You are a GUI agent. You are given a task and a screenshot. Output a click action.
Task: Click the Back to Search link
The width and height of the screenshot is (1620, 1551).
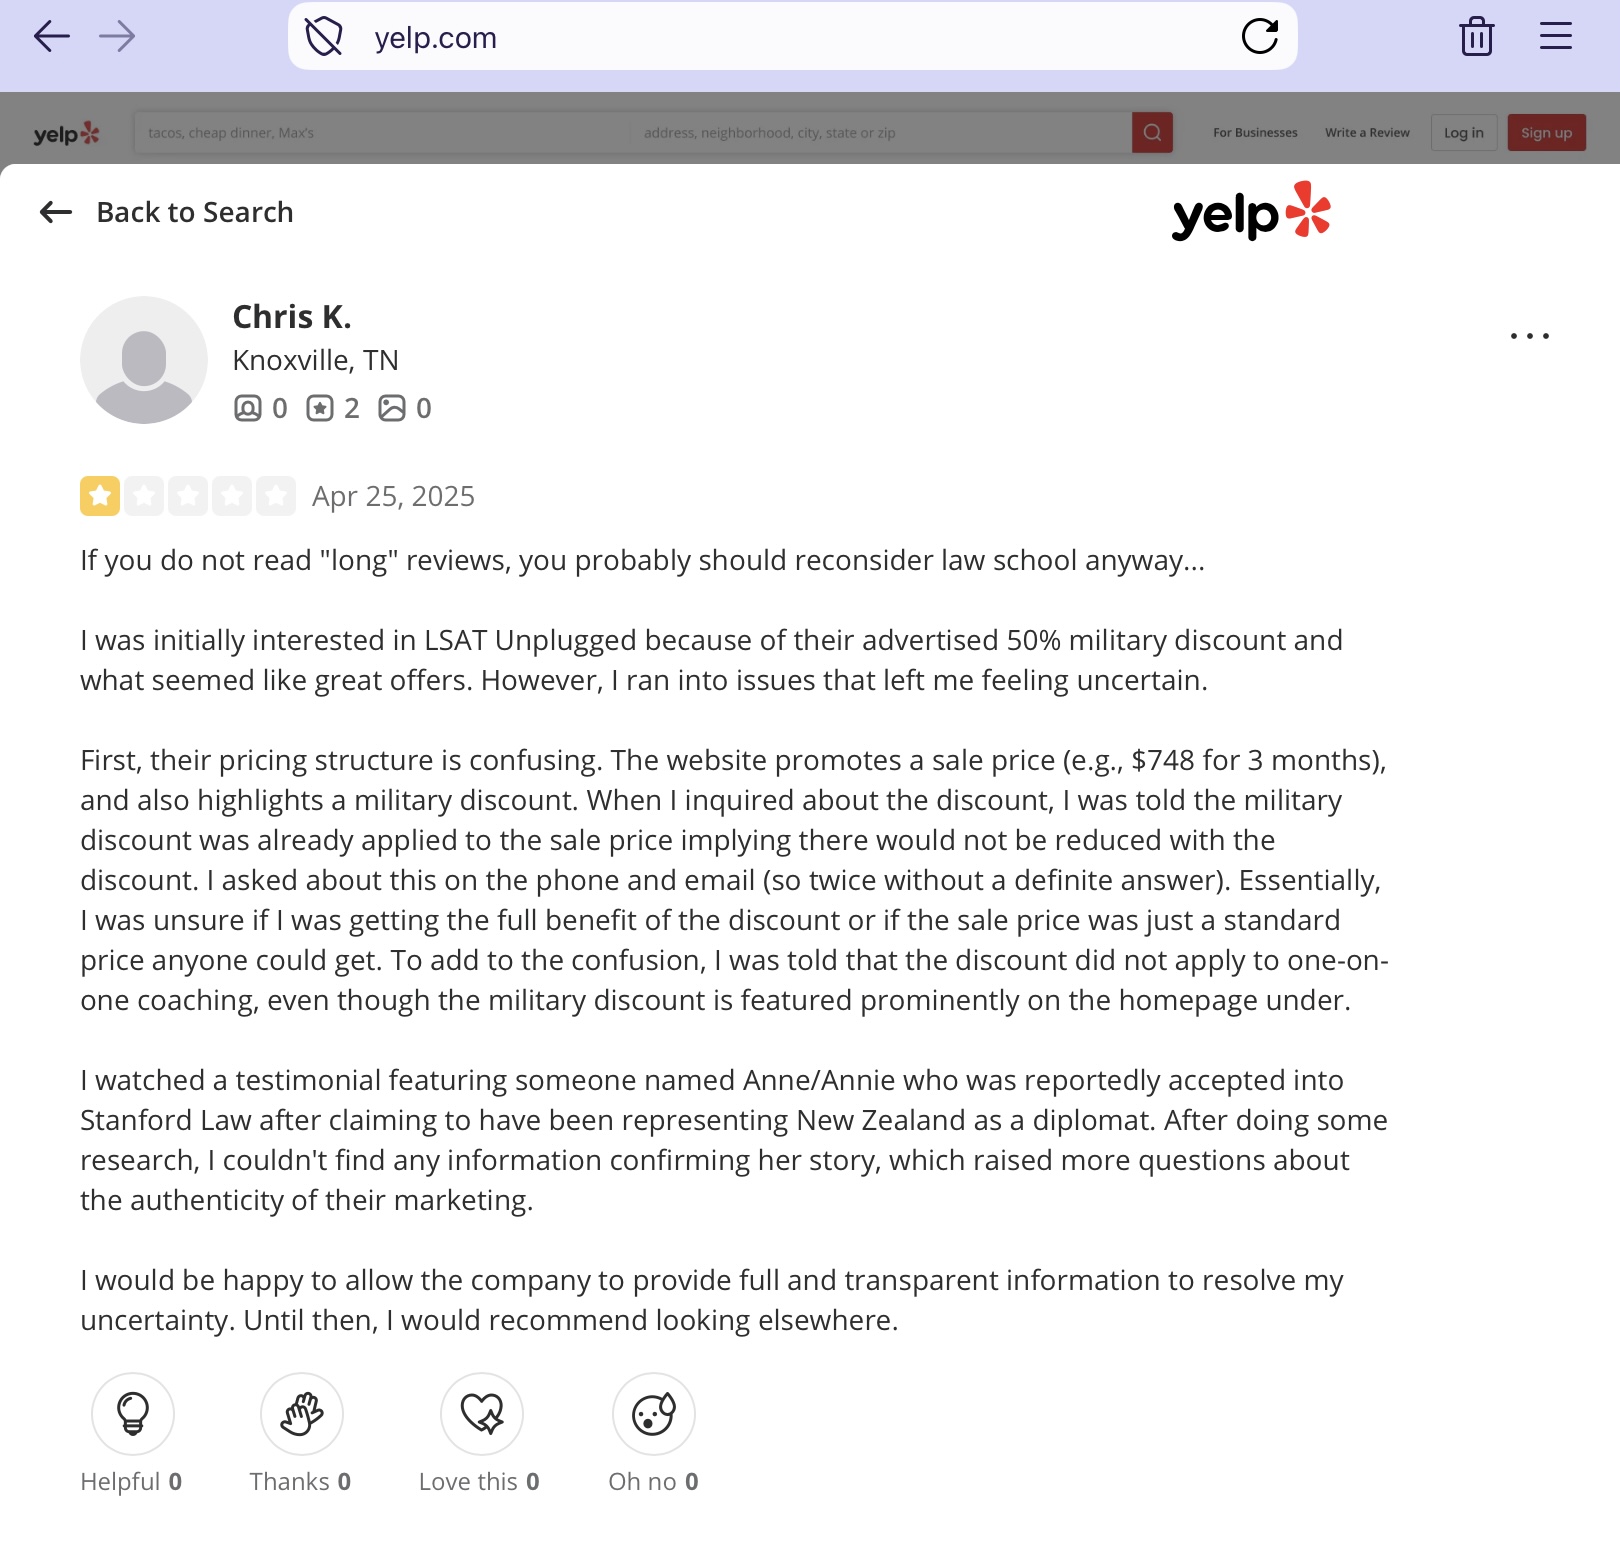[x=167, y=212]
